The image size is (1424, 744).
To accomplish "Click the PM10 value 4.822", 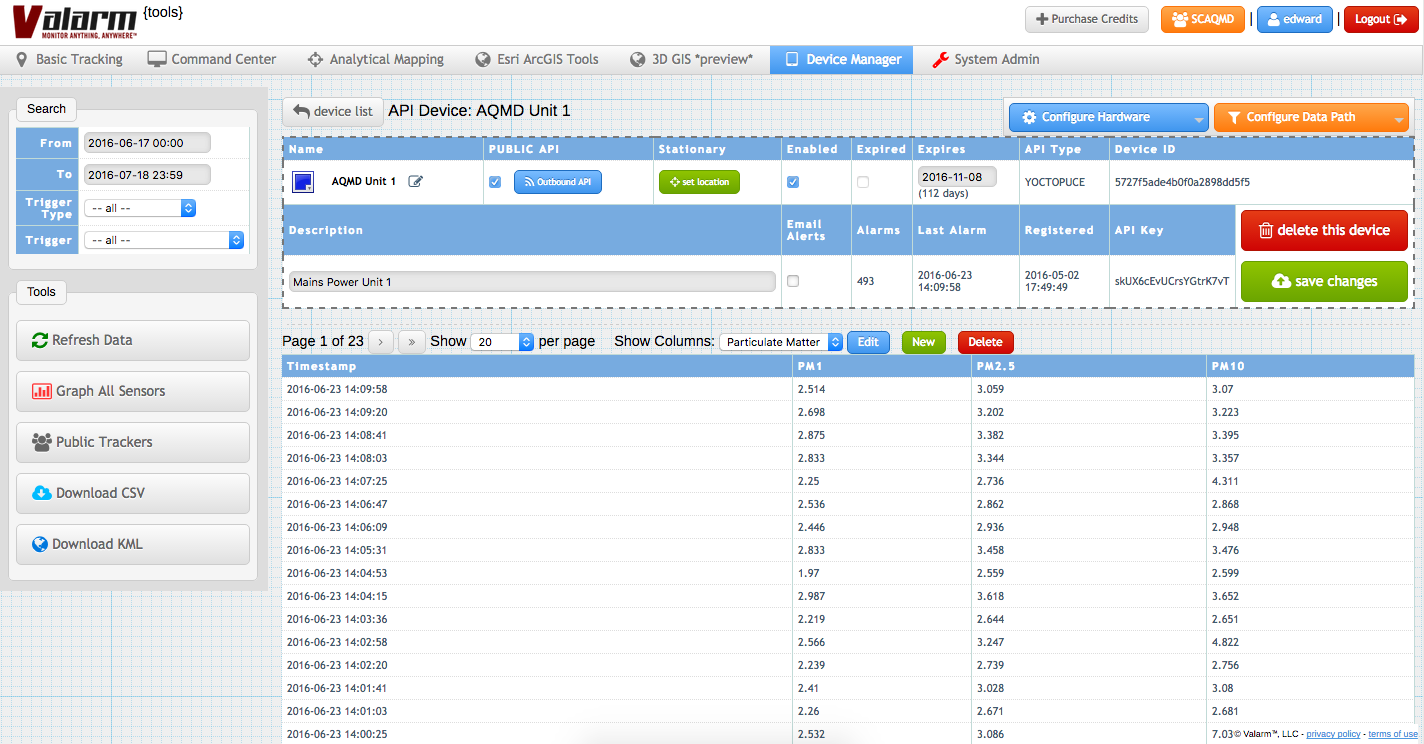I will click(1225, 642).
